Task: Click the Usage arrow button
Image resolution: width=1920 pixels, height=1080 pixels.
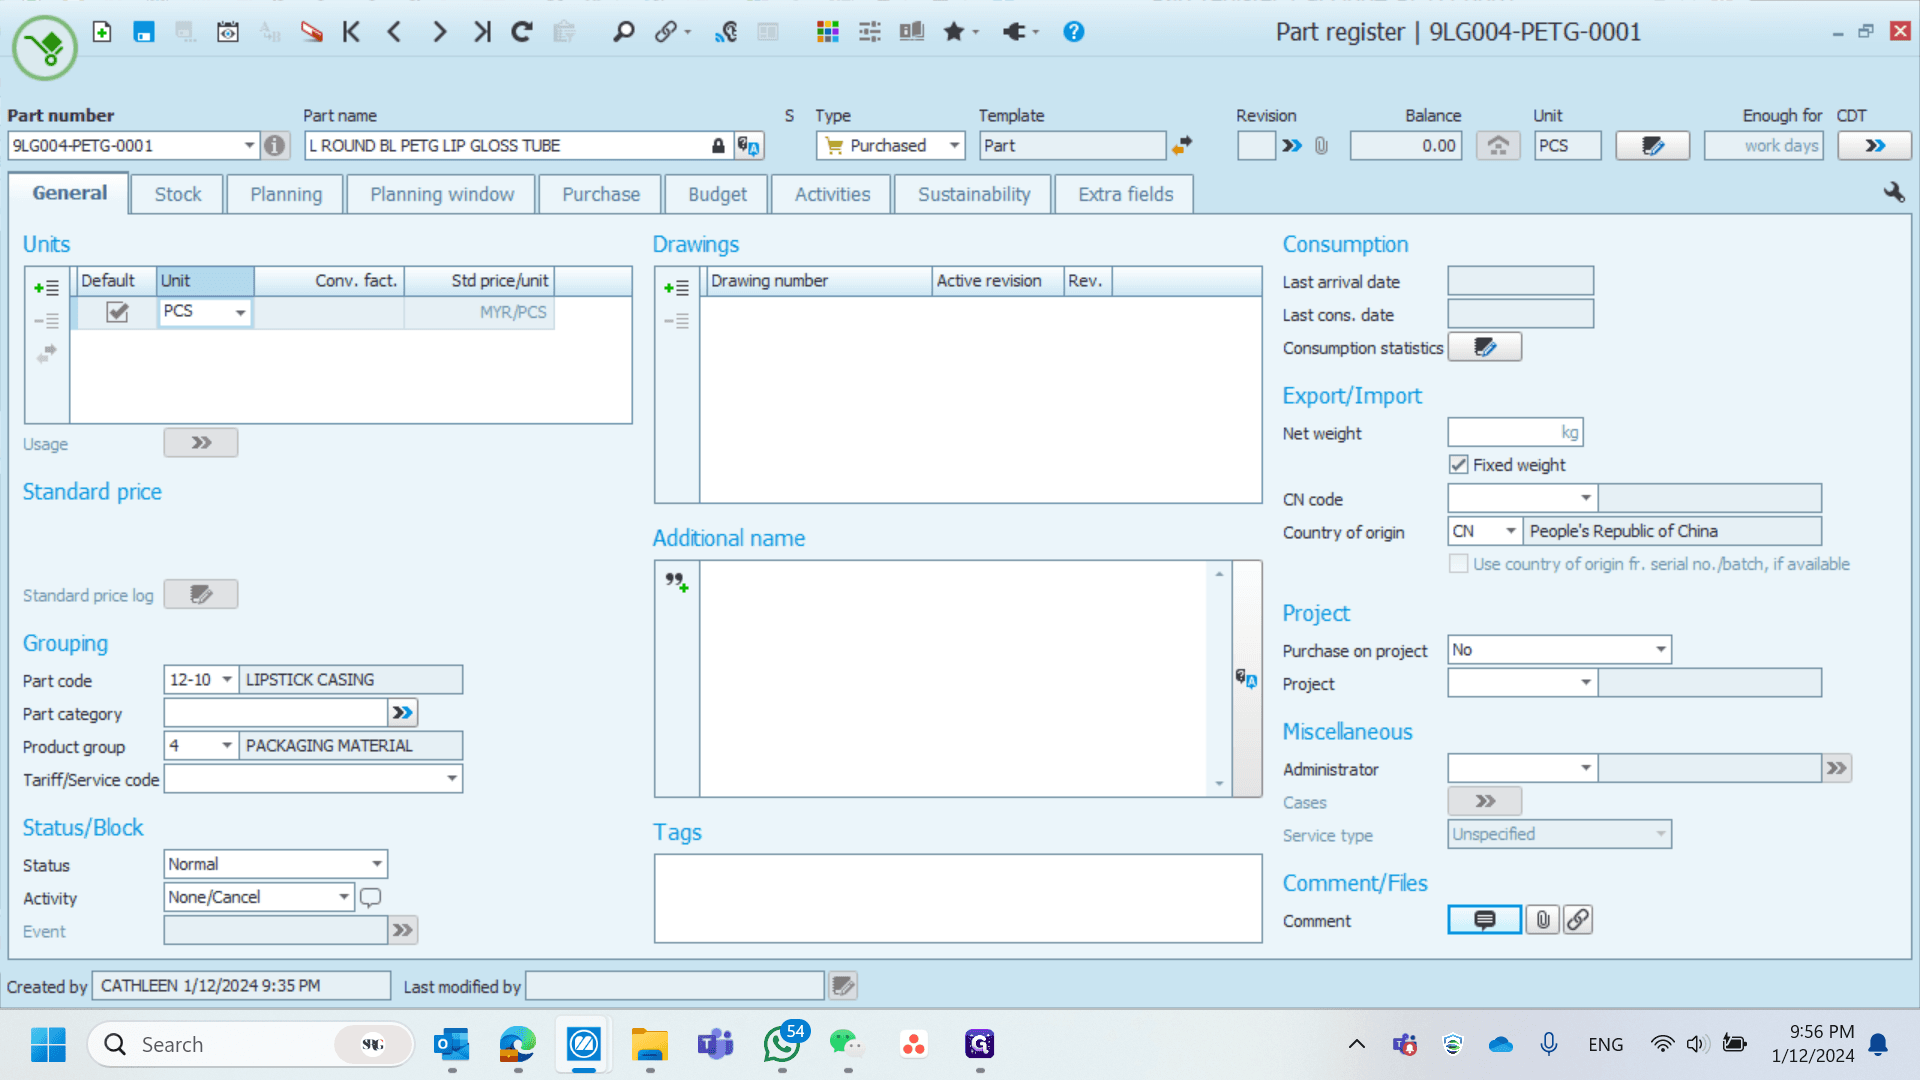Action: point(201,443)
